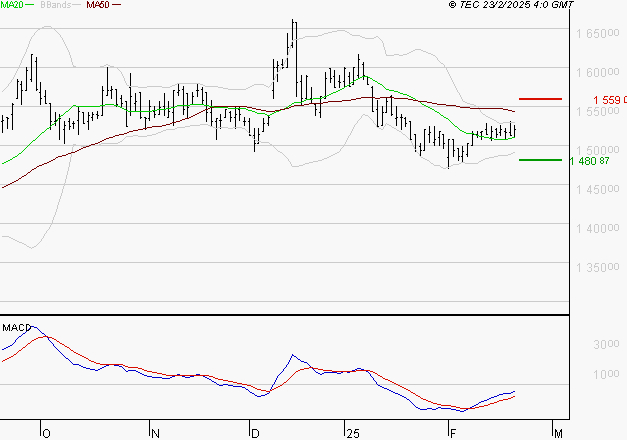The height and width of the screenshot is (440, 627).
Task: Click the M month marker on time axis
Action: coord(558,434)
